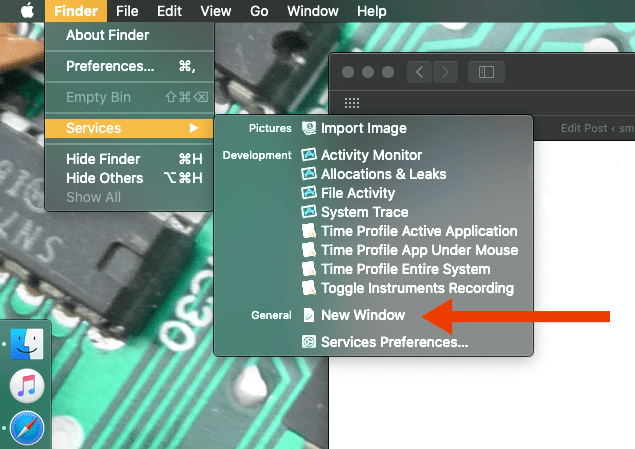This screenshot has width=635, height=449.
Task: Open Finder Preferences…
Action: [x=110, y=66]
